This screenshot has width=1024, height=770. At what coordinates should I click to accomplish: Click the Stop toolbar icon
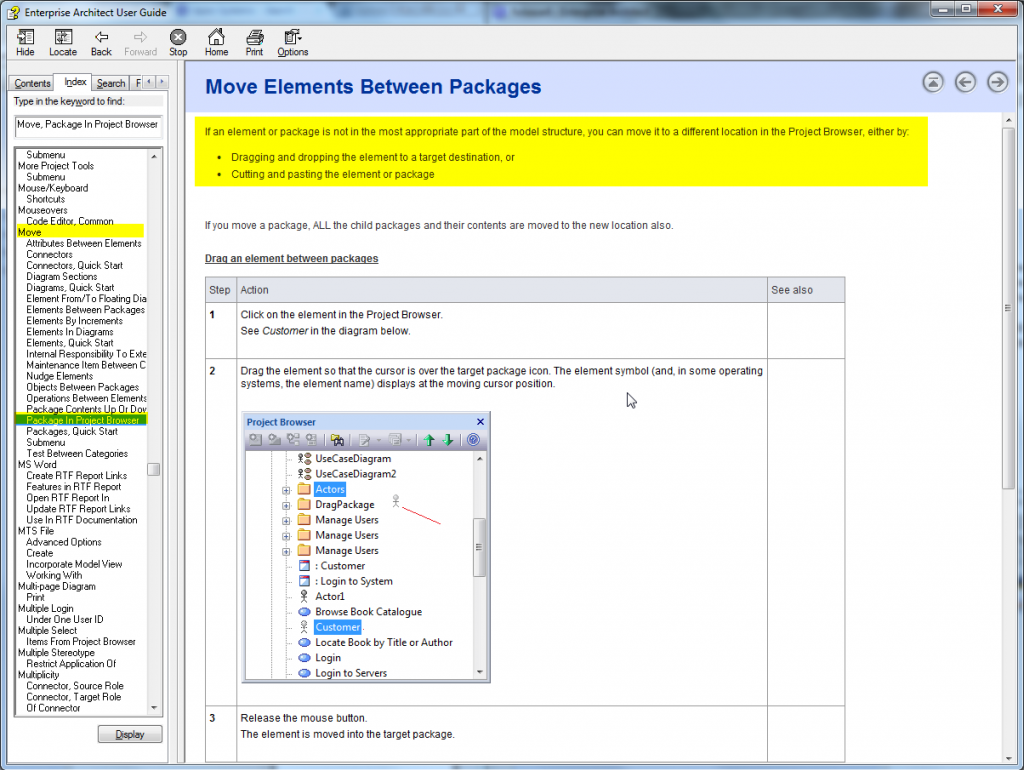click(178, 43)
